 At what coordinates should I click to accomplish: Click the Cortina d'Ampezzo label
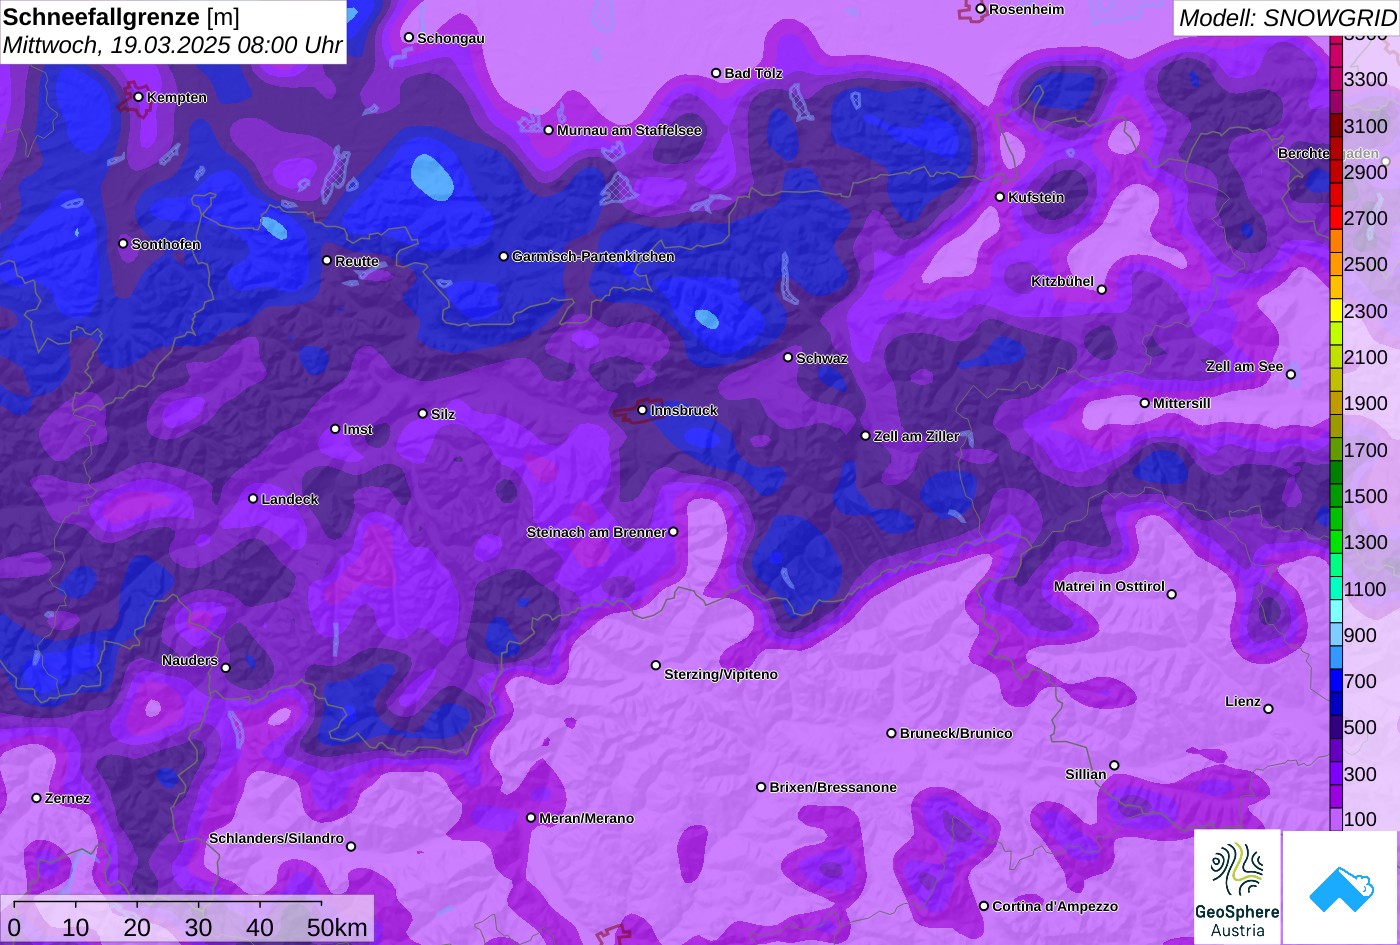pyautogui.click(x=1055, y=906)
